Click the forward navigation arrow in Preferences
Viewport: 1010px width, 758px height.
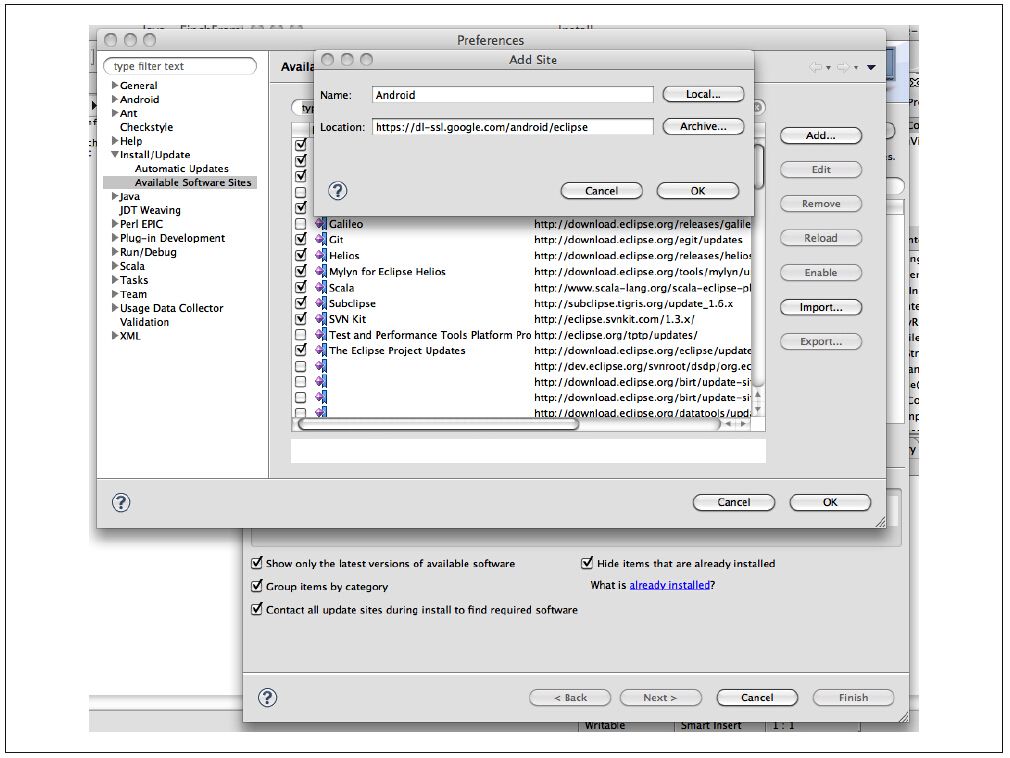coord(843,67)
